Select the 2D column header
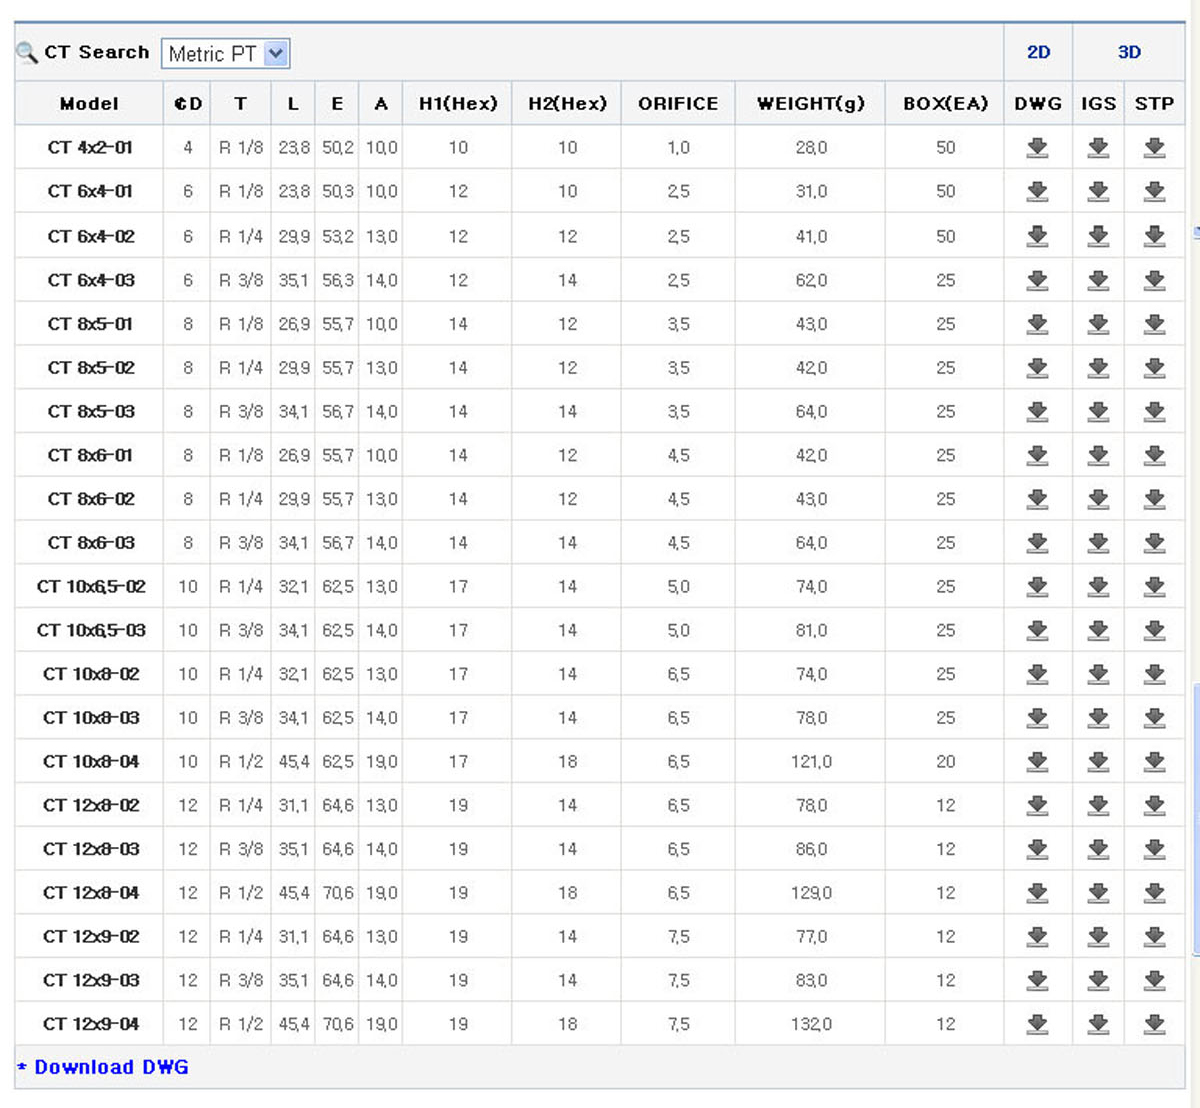The width and height of the screenshot is (1200, 1108). (x=1038, y=52)
